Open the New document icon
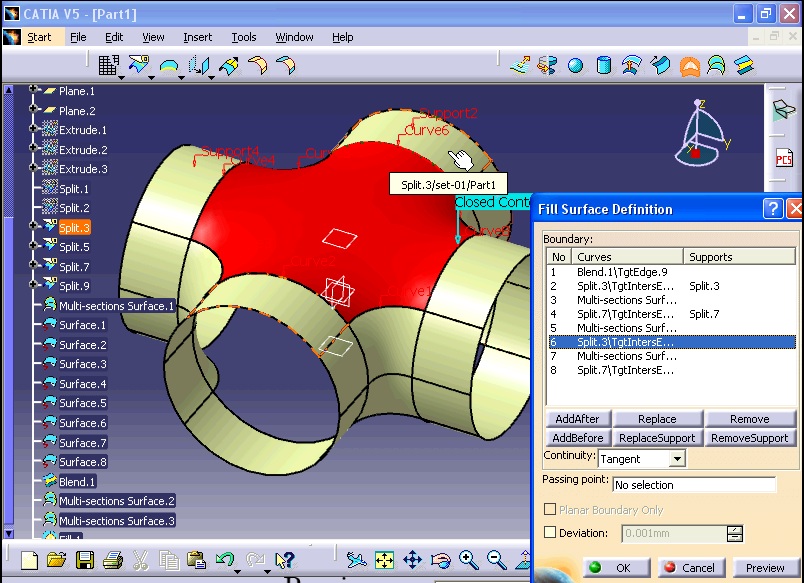Screen dimensions: 804x583 click(29, 560)
